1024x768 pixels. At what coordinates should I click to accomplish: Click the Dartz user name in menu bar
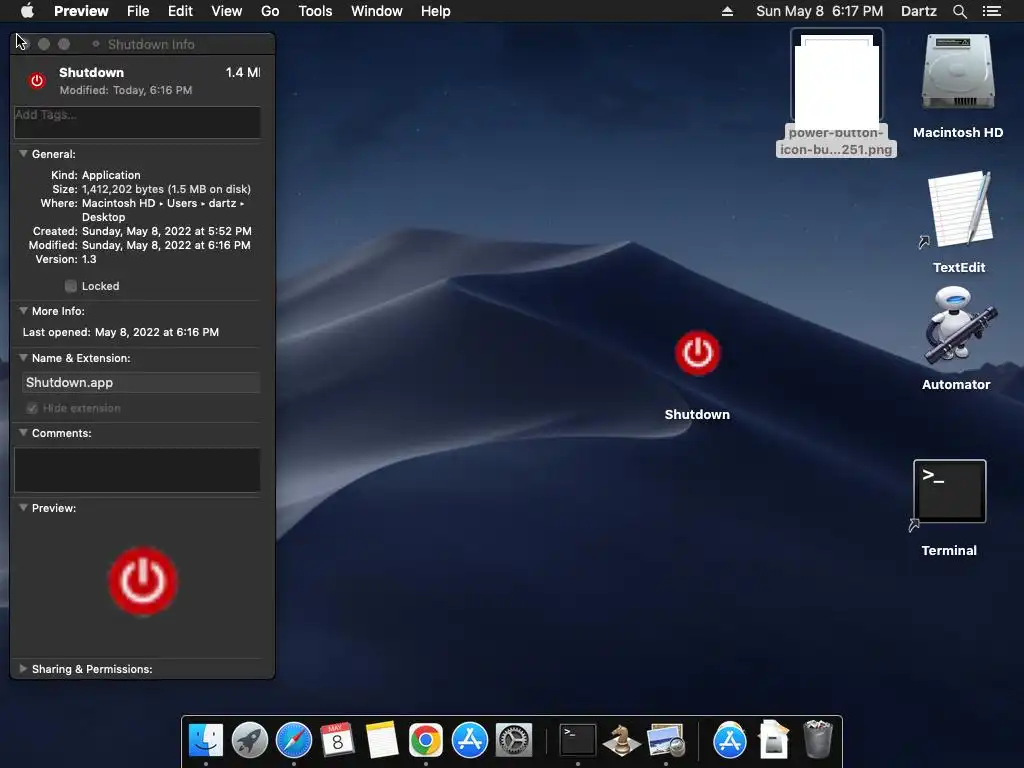919,11
